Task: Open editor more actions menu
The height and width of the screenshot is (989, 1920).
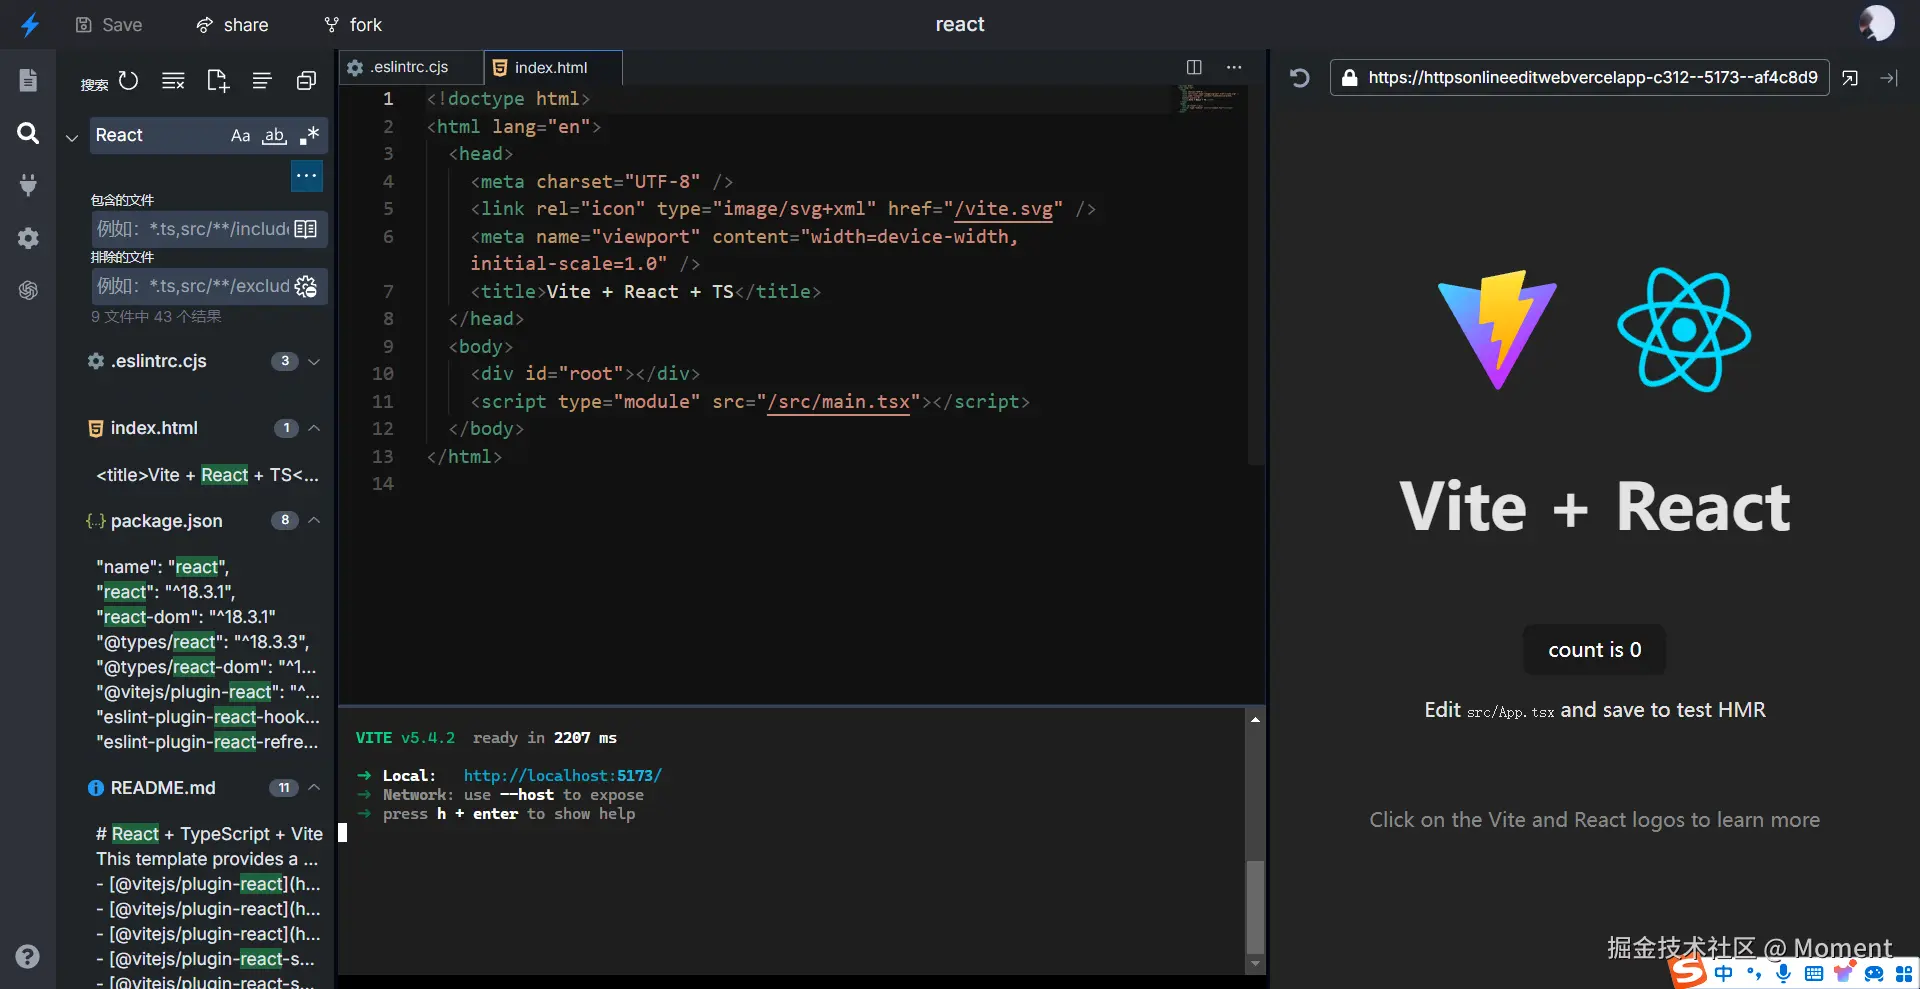Action: 1234,67
